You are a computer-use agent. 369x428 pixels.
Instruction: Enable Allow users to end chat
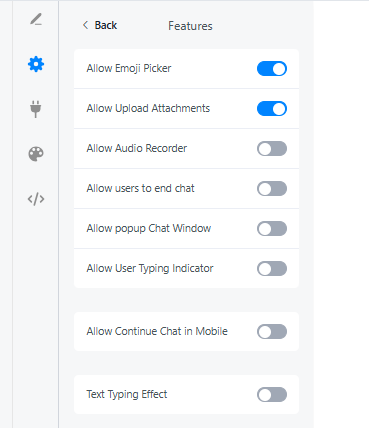272,189
